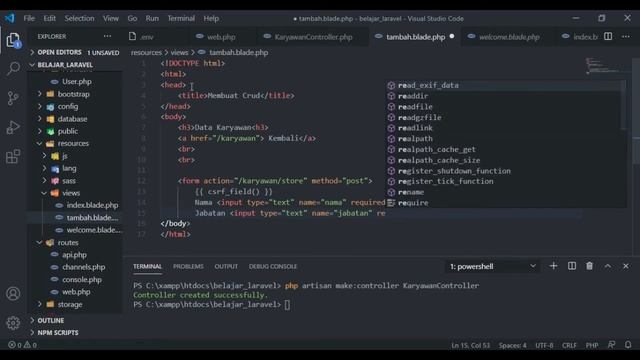The width and height of the screenshot is (640, 360).
Task: Switch to KaryawanController.php tab
Action: click(313, 37)
